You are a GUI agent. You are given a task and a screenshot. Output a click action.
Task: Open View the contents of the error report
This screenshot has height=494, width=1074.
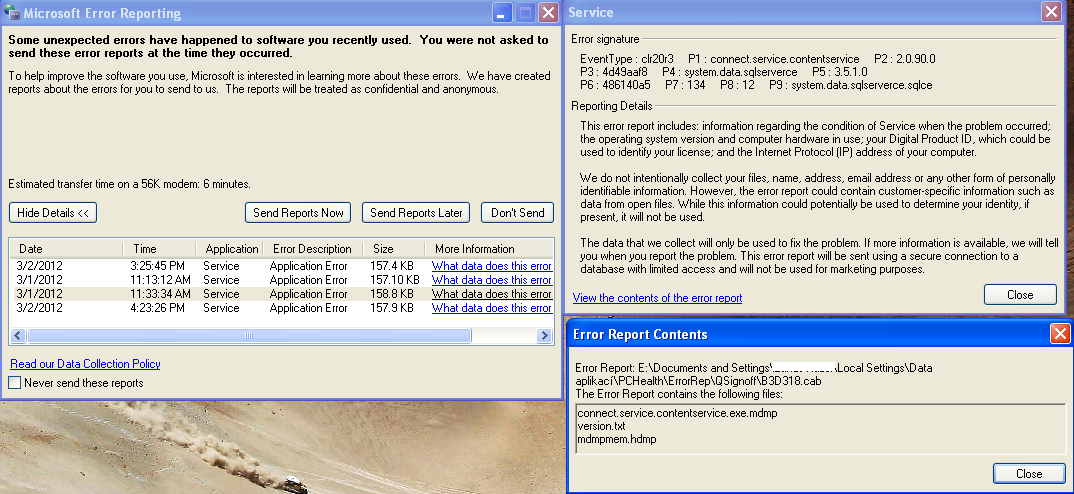[657, 298]
